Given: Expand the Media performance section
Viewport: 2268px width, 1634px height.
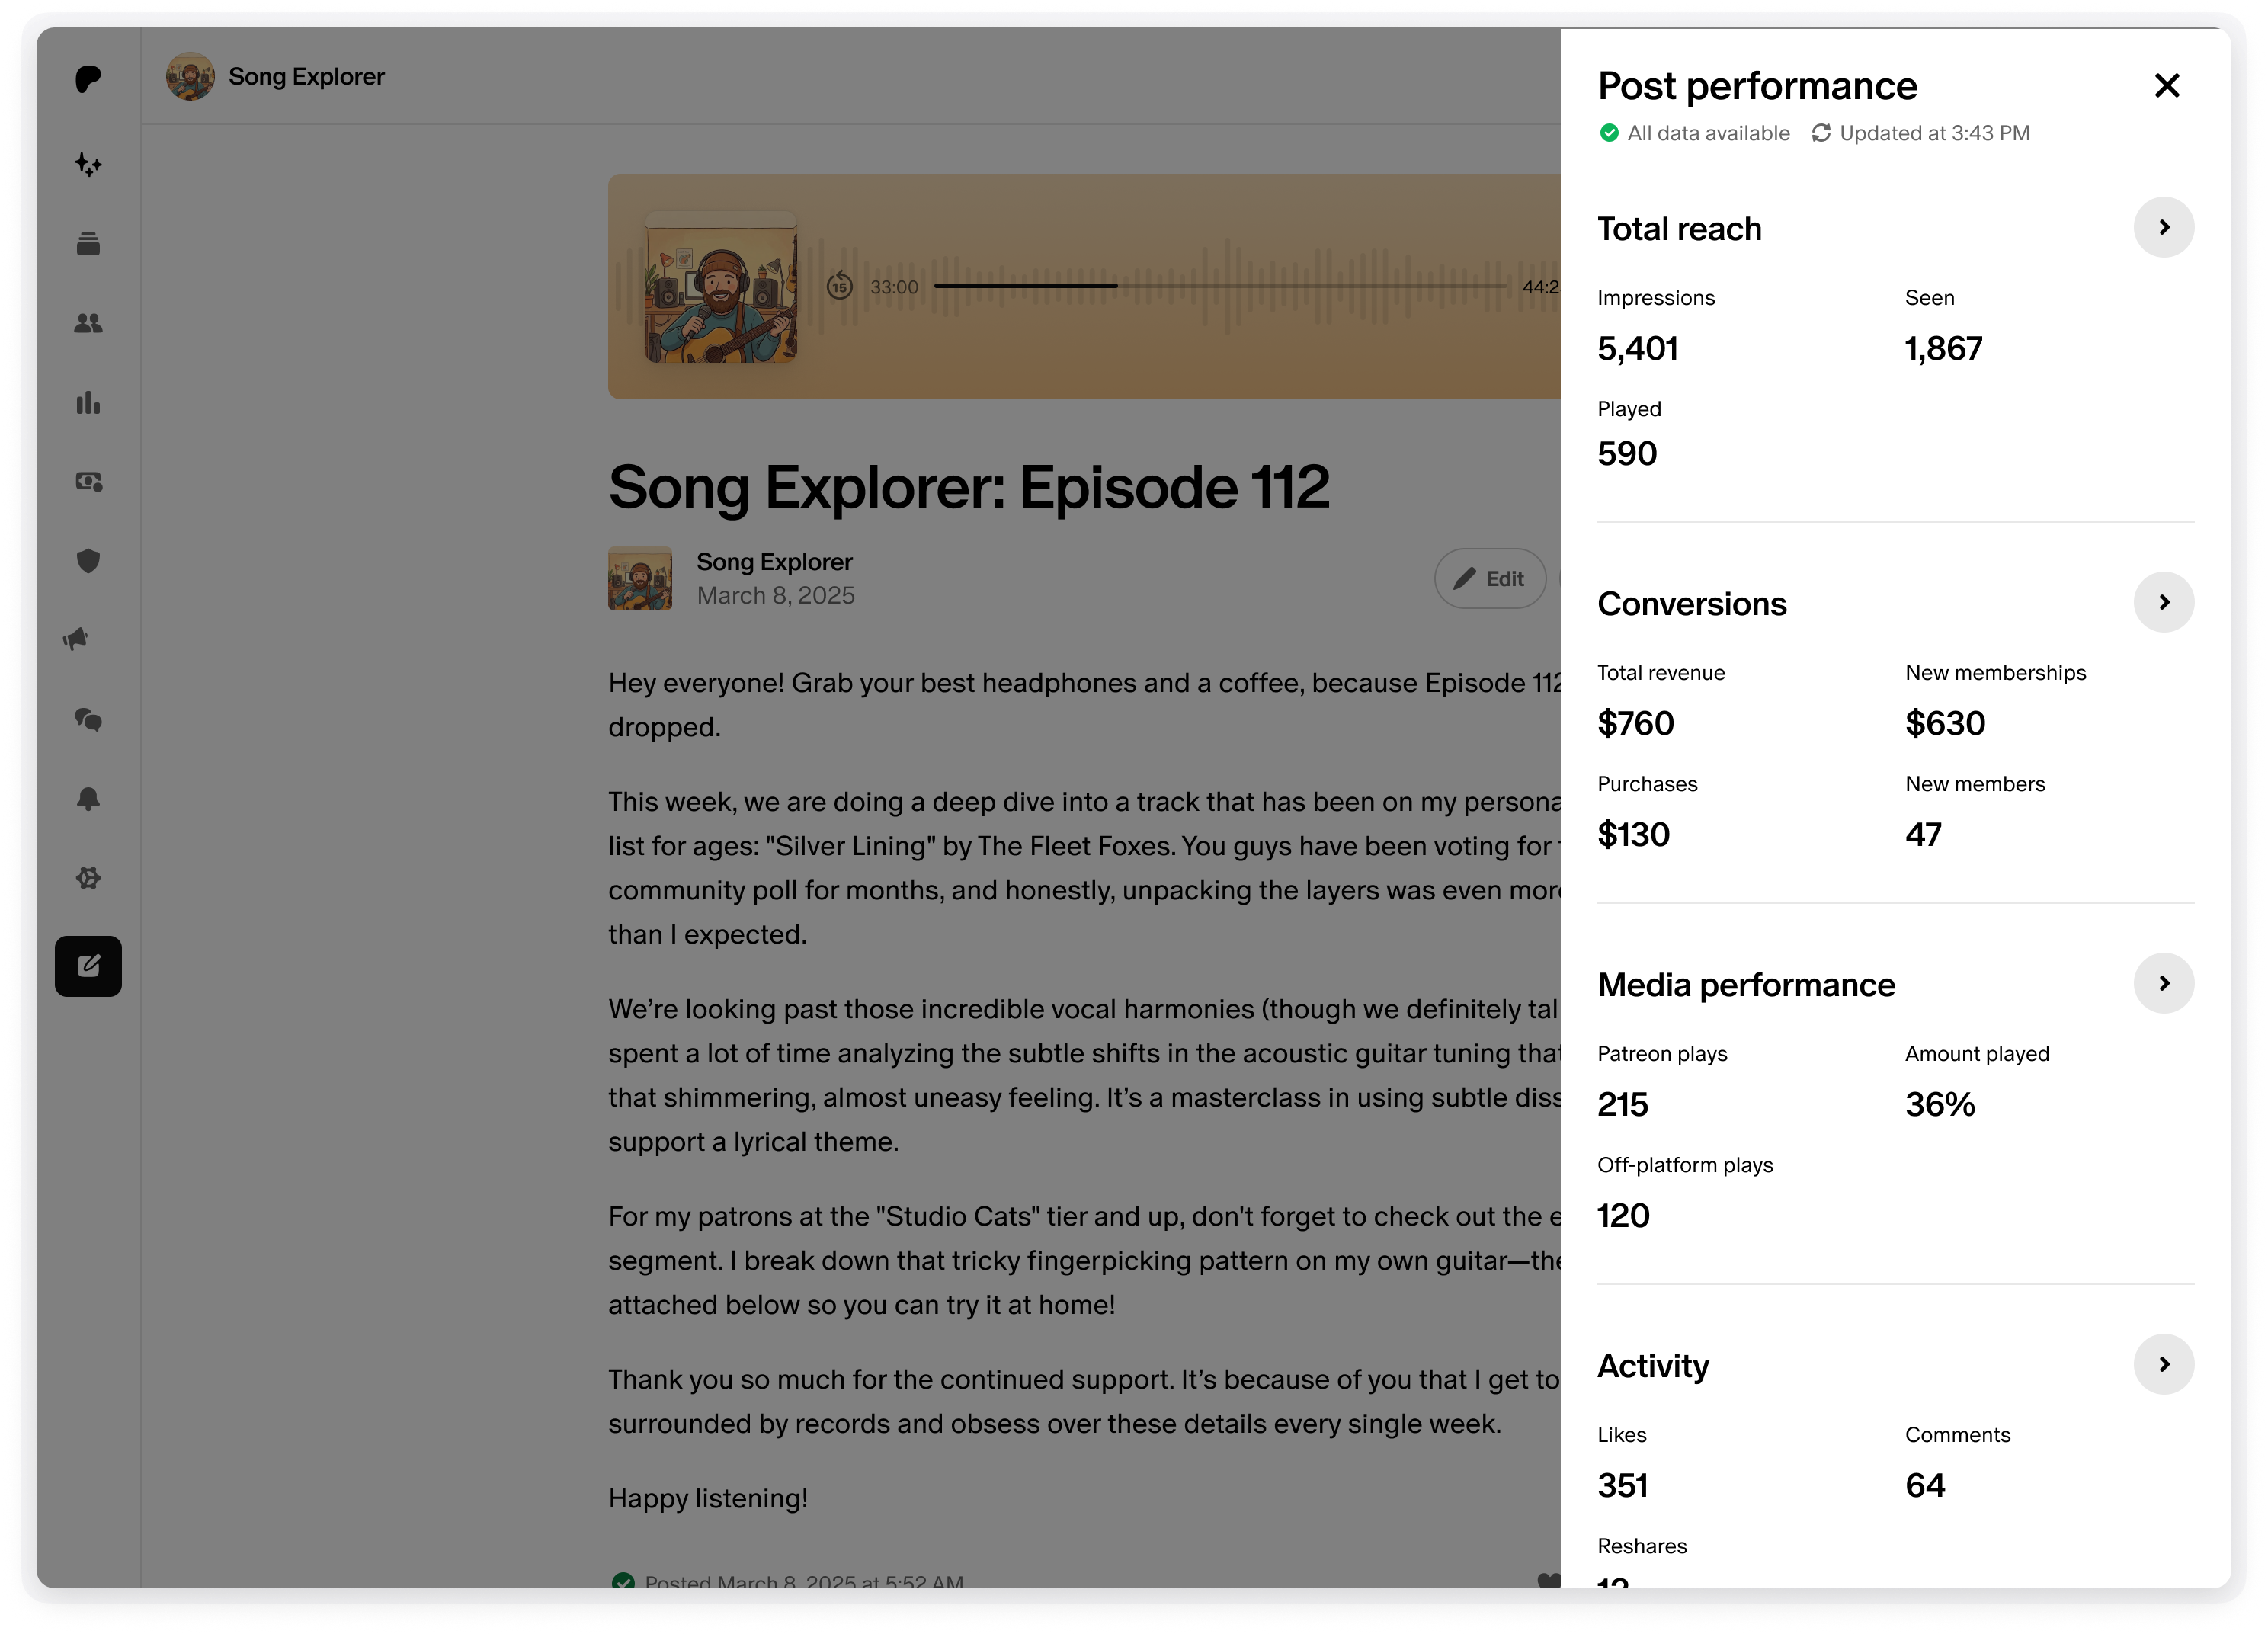Looking at the screenshot, I should coord(2164,983).
